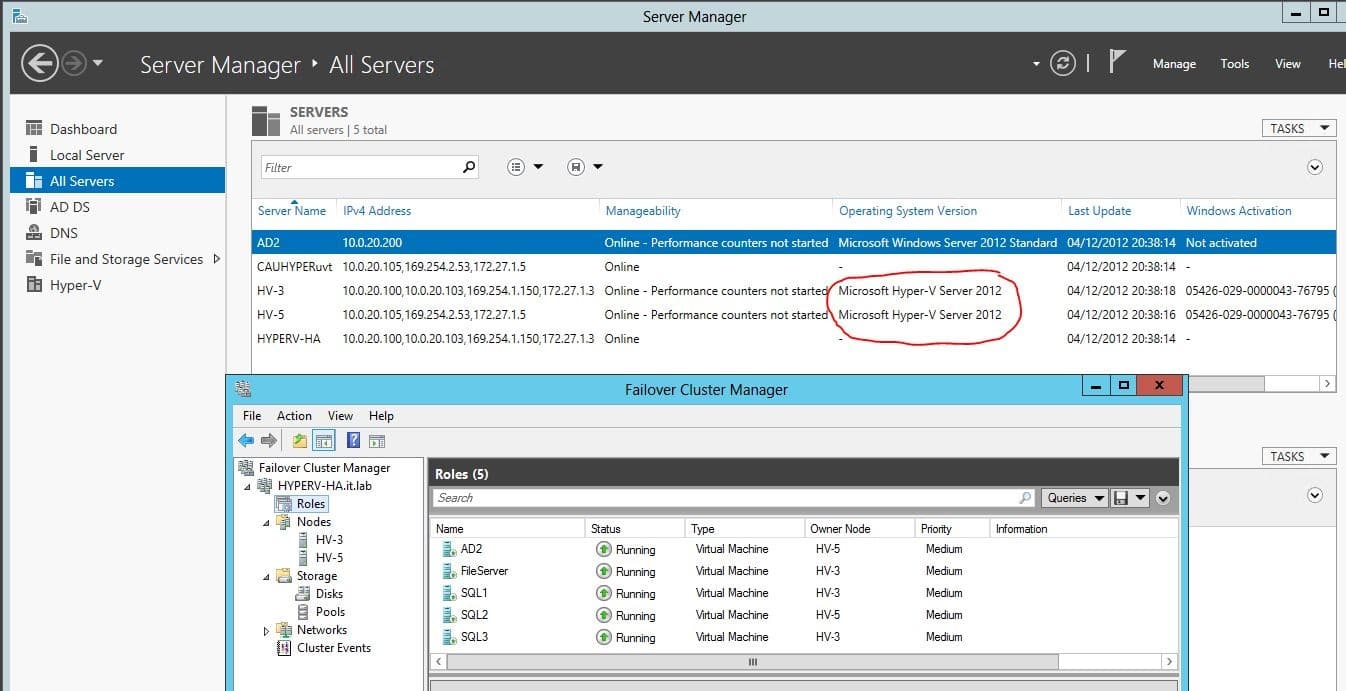Collapse the Servers tile chevron

tap(1315, 167)
